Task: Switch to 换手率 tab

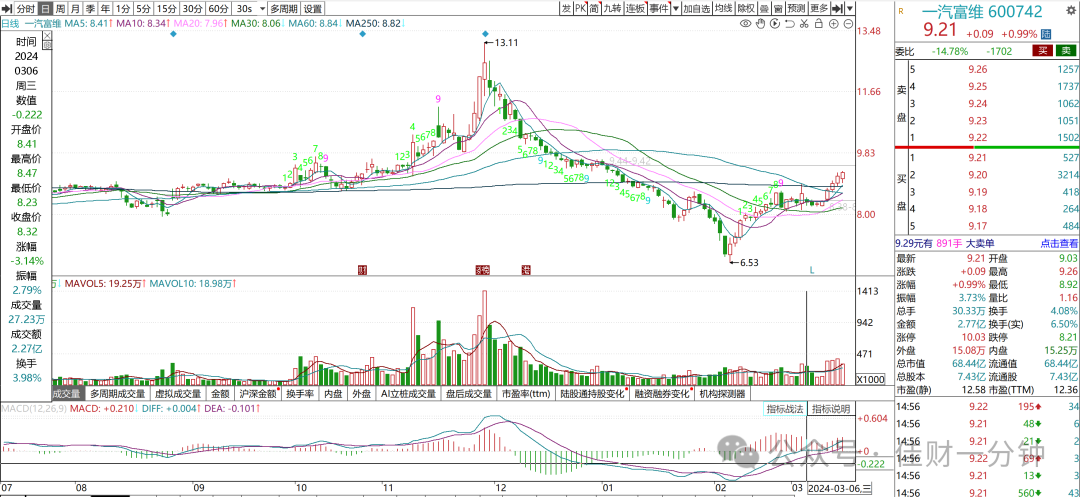Action: tap(300, 394)
